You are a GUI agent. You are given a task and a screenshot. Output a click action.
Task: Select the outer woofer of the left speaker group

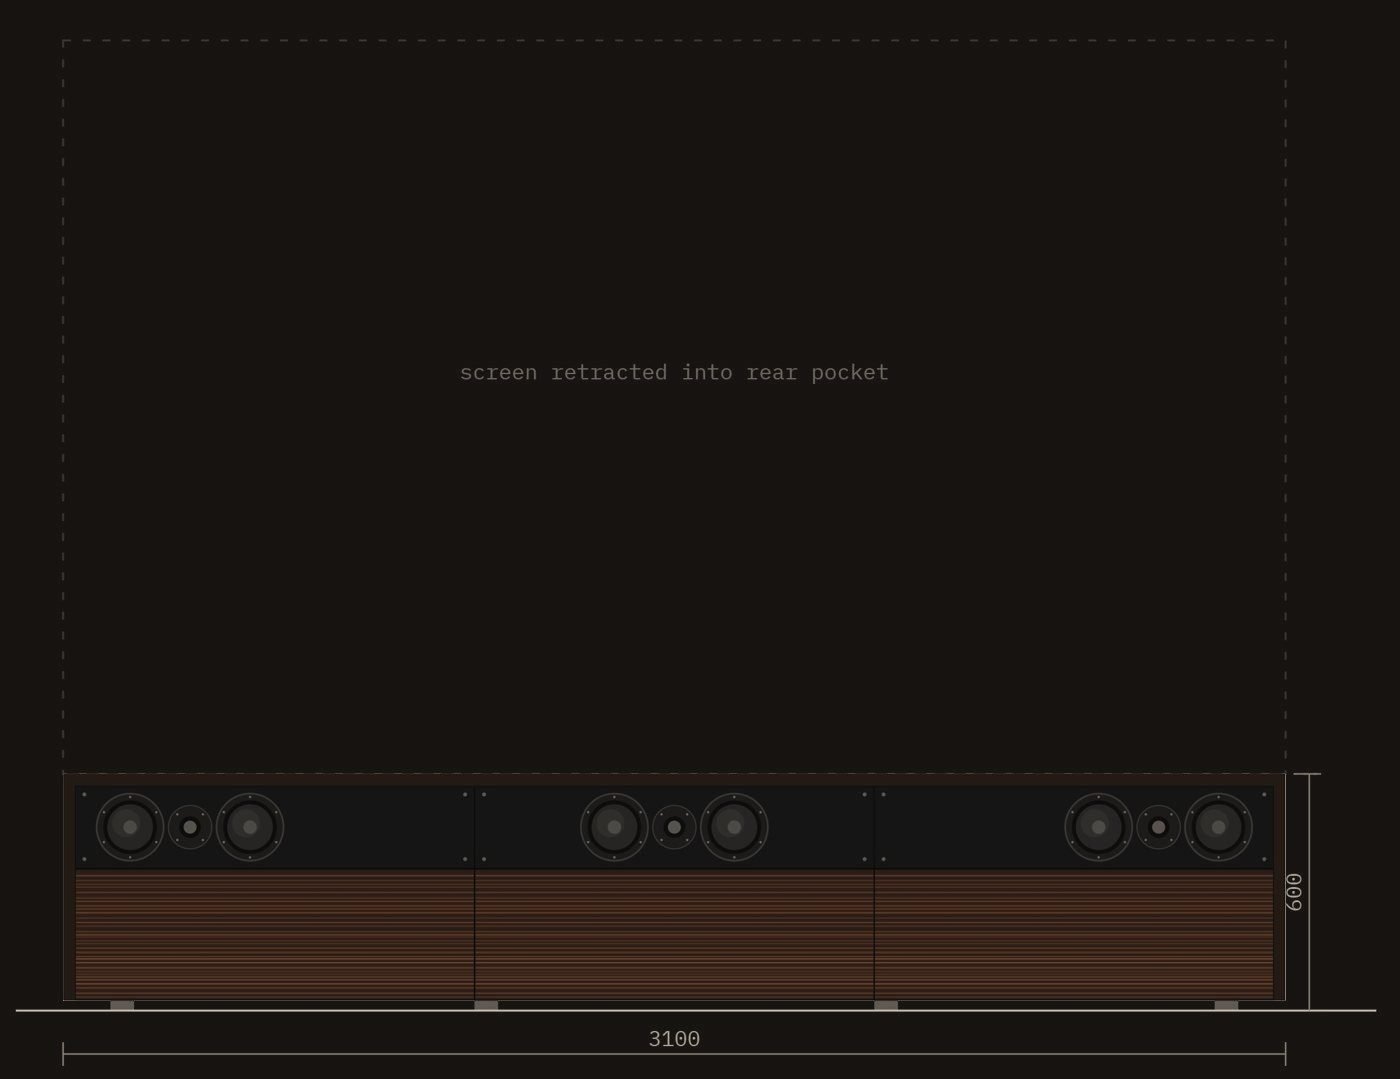tap(130, 827)
